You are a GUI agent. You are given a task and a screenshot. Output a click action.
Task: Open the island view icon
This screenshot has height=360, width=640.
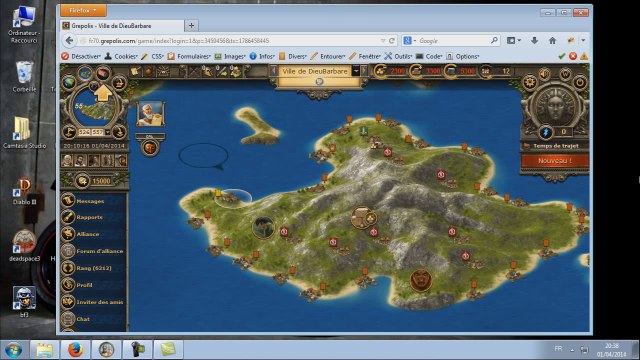pyautogui.click(x=85, y=73)
